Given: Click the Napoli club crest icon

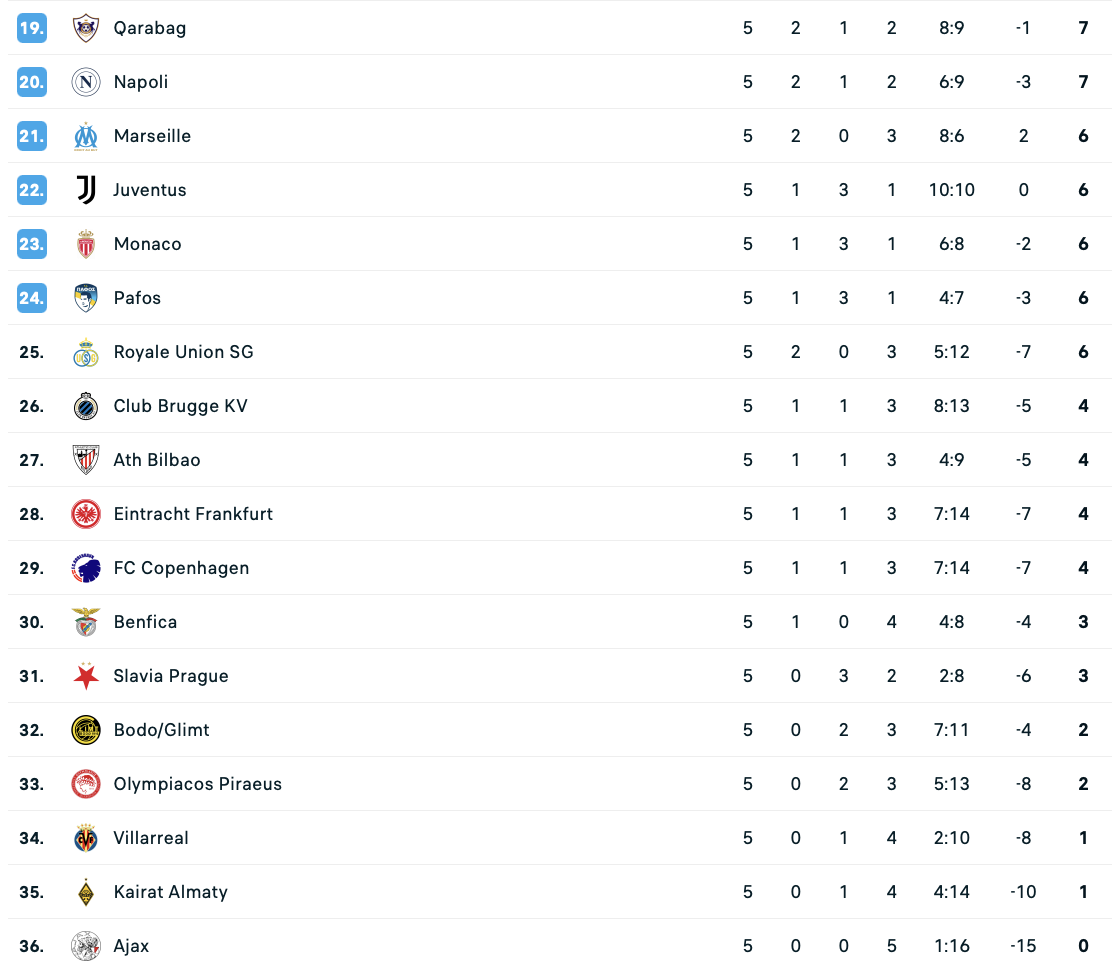Looking at the screenshot, I should pos(86,82).
